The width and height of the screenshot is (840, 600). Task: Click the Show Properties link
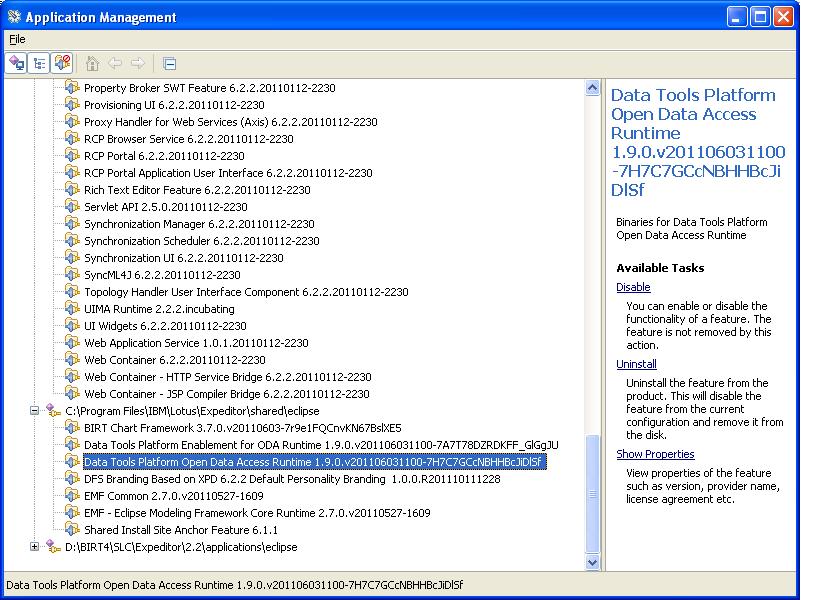(x=655, y=454)
